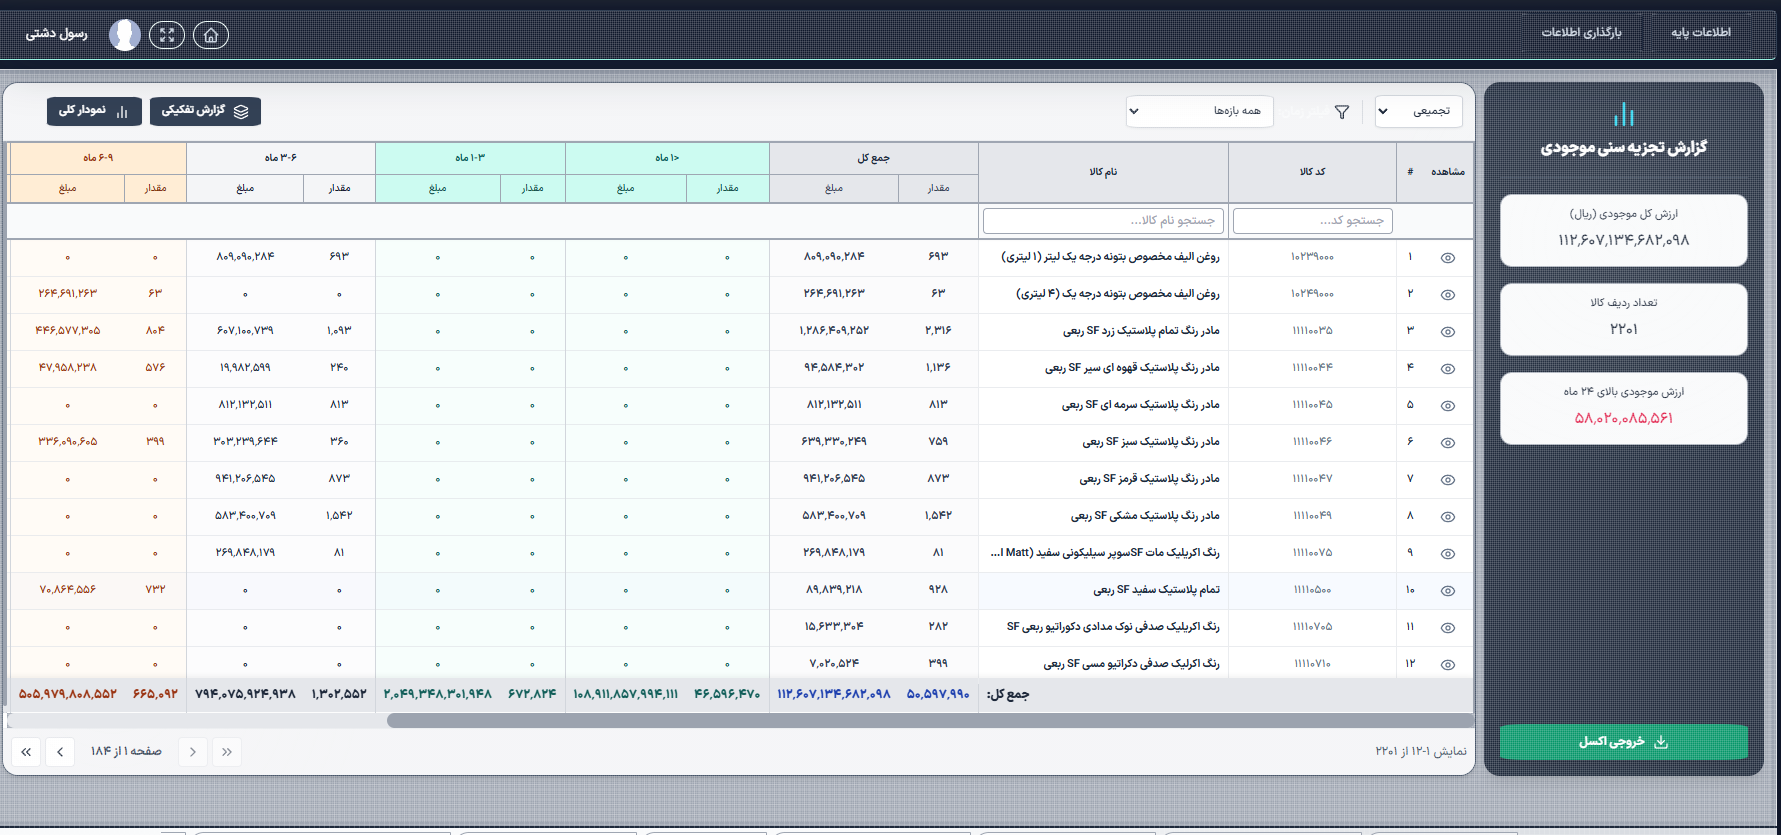The image size is (1781, 835).
Task: Click eye icon for item code ۱۱۱۱۰۰۴۴
Action: [1447, 369]
